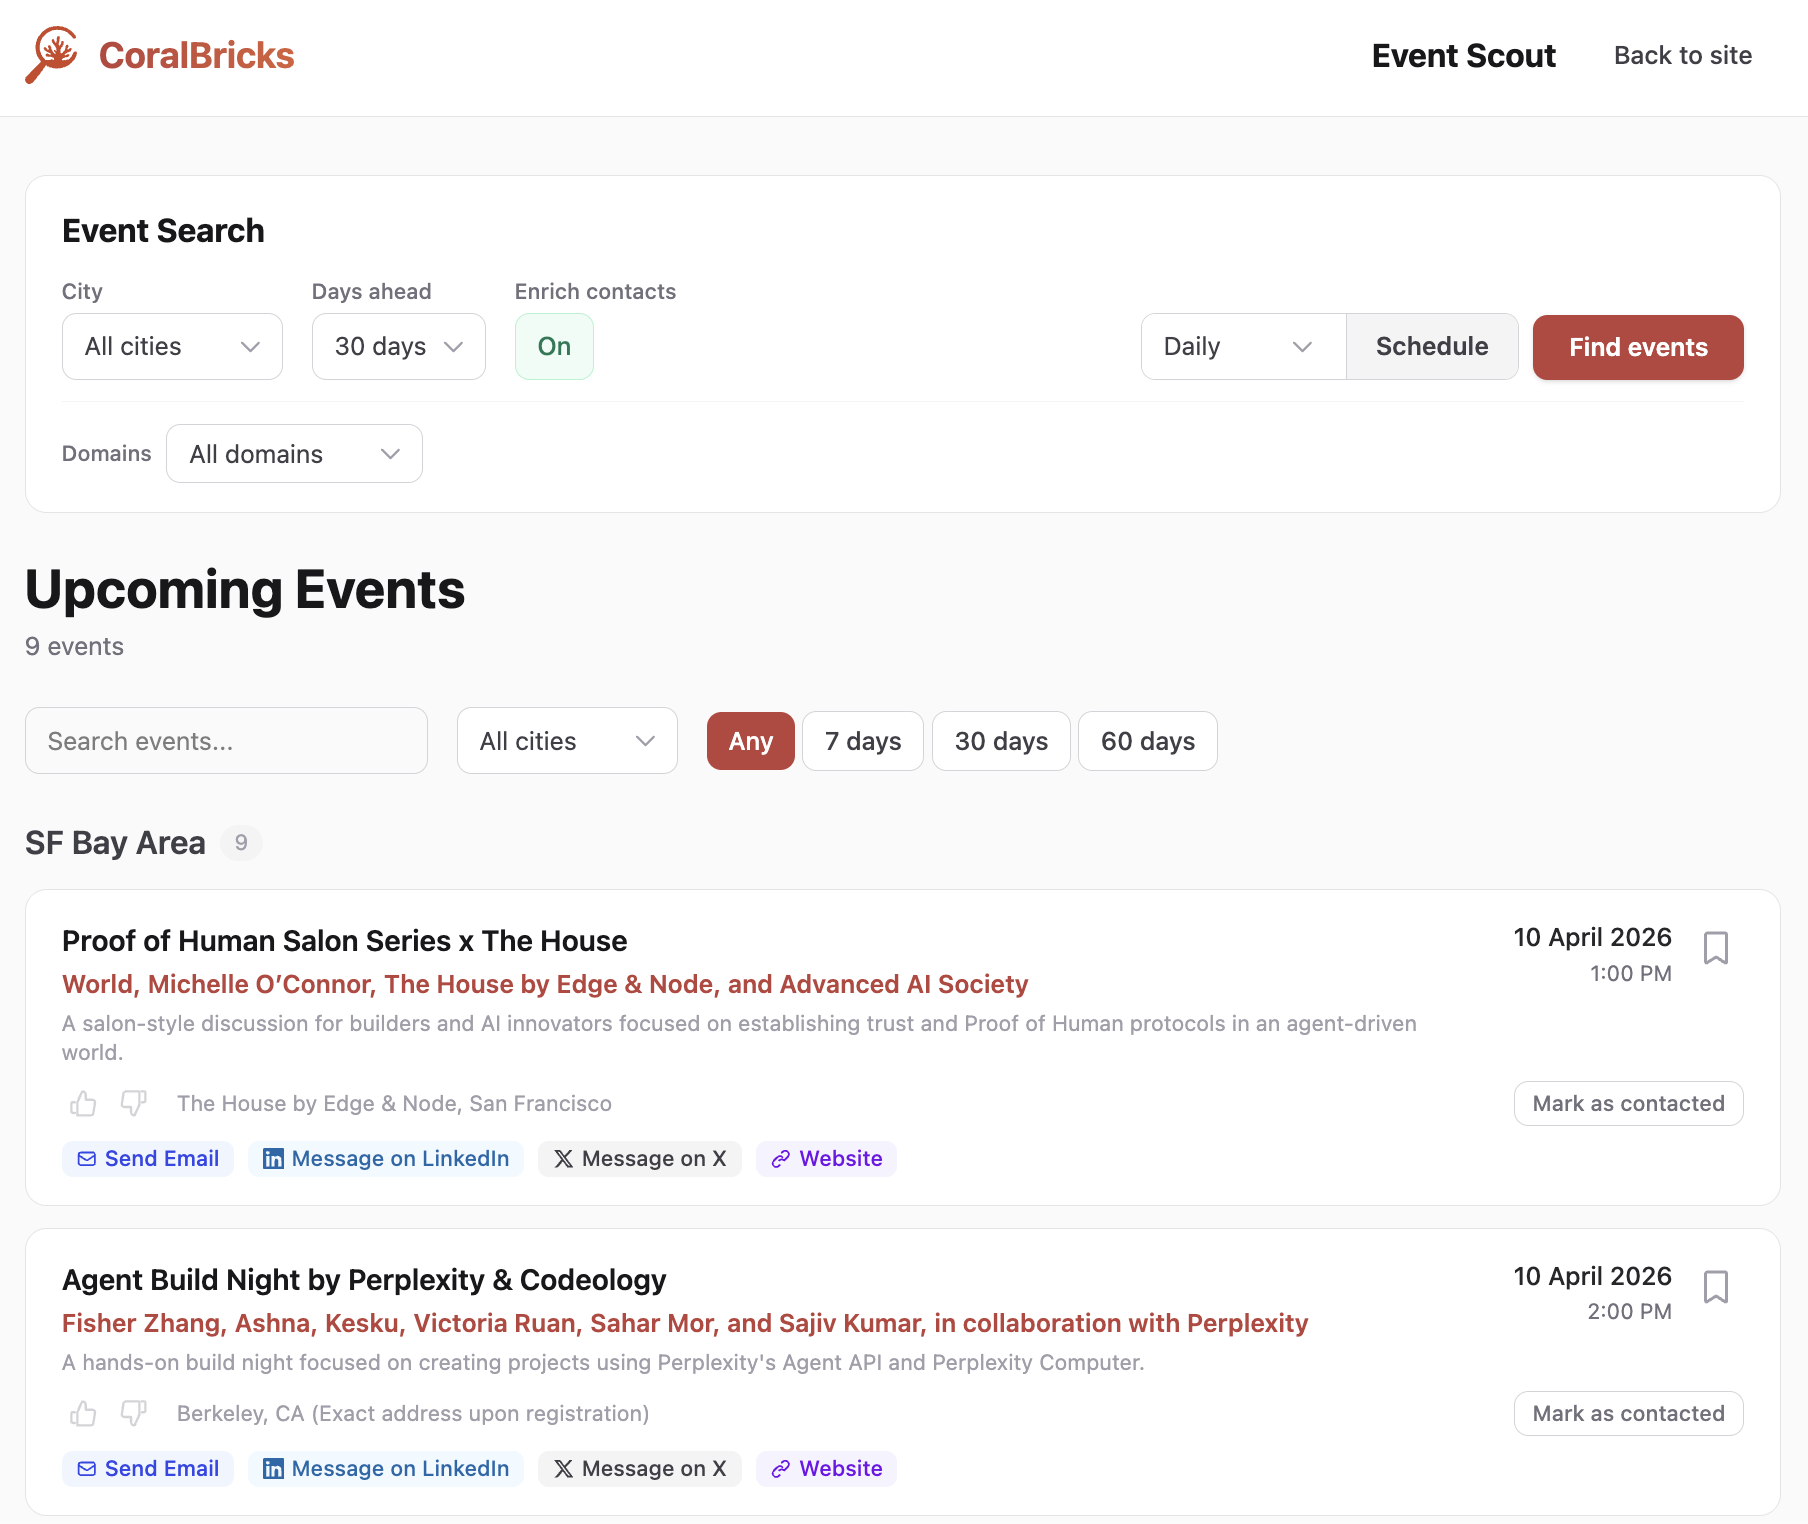Thumbs up the Proof of Human Salon event

(x=82, y=1103)
